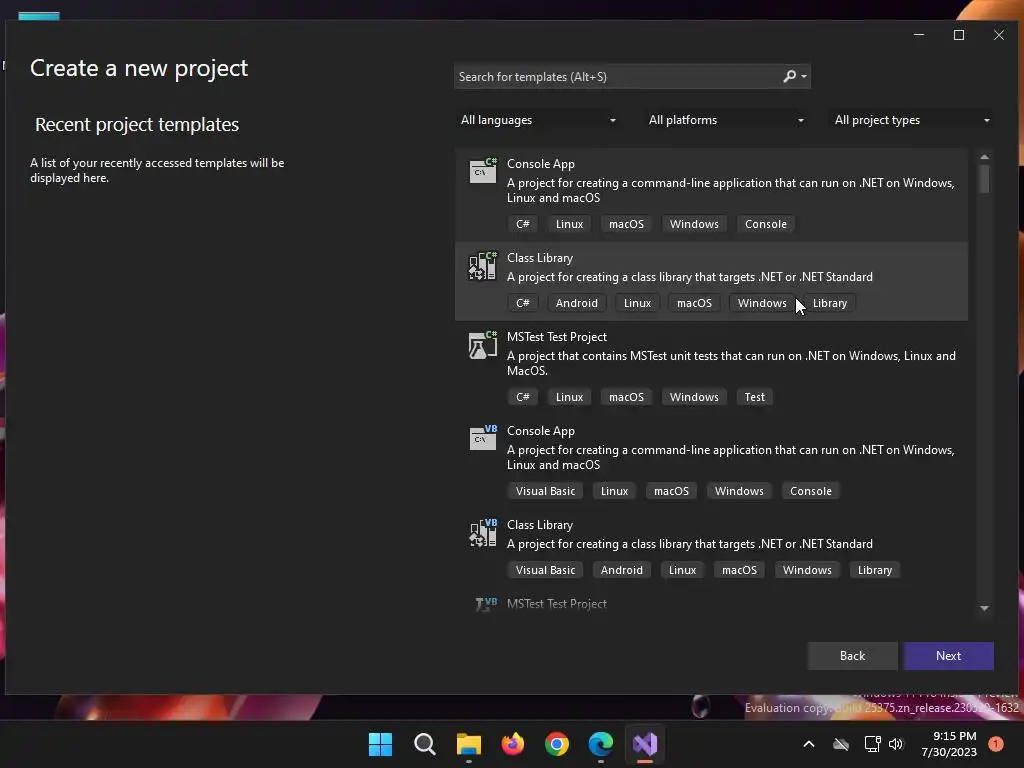
Task: Click the partially visible VB MSTest Test Project
Action: [x=556, y=604]
